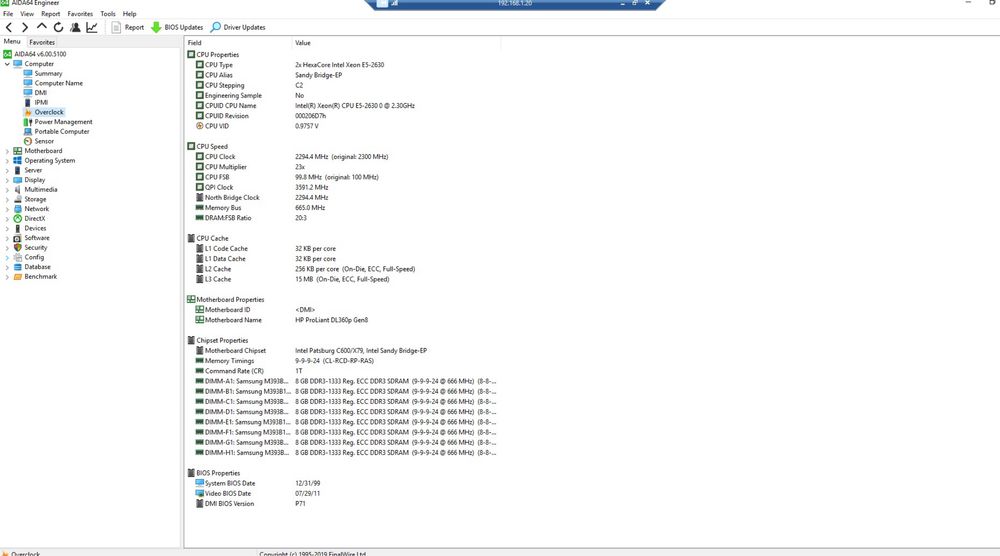This screenshot has height=556, width=1000.
Task: Go back with the left arrow toolbar icon
Action: click(x=9, y=27)
